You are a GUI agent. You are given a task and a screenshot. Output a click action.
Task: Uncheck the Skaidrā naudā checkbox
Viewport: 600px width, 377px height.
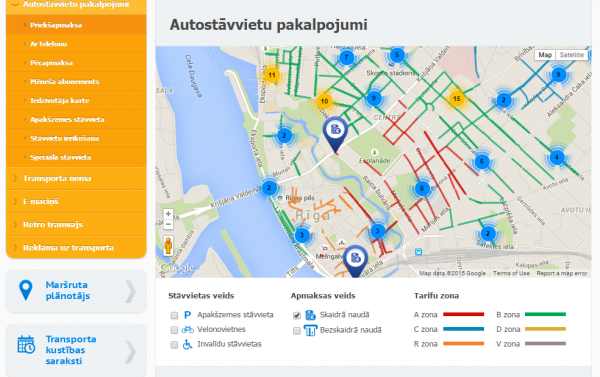click(x=297, y=315)
